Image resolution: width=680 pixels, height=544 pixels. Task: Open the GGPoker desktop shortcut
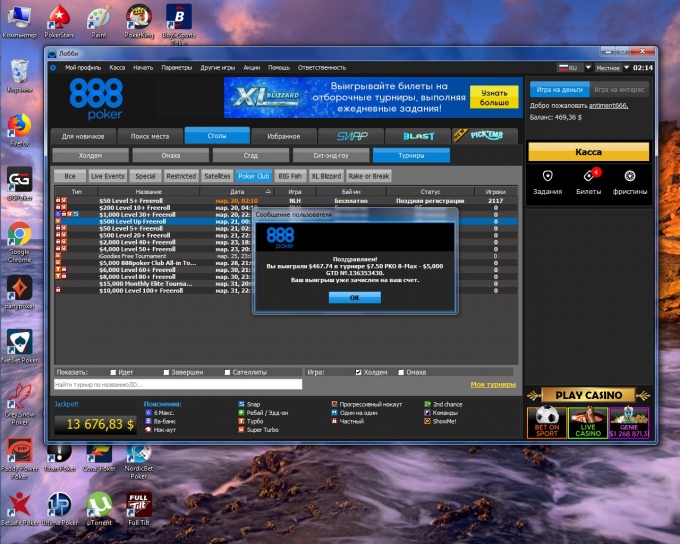pyautogui.click(x=20, y=183)
